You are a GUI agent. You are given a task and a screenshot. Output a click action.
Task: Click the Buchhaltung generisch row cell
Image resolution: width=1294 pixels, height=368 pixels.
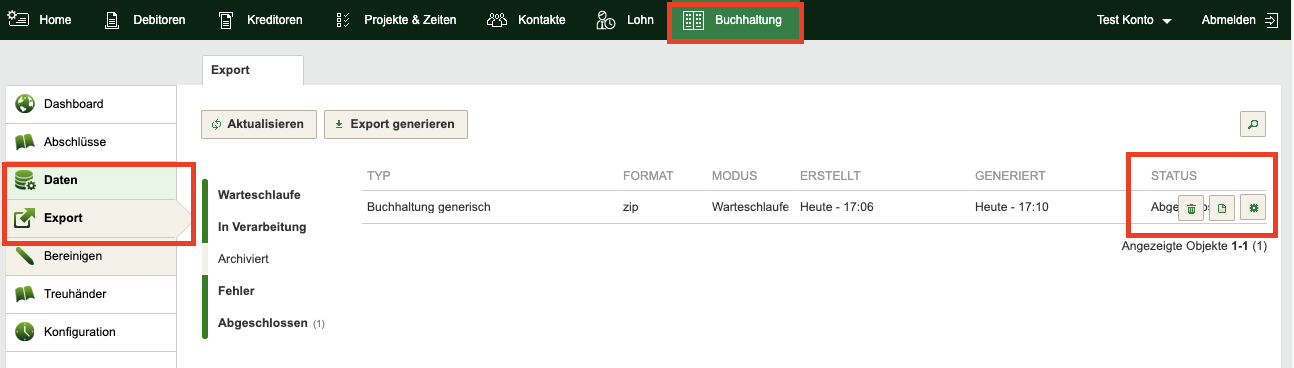(x=429, y=208)
